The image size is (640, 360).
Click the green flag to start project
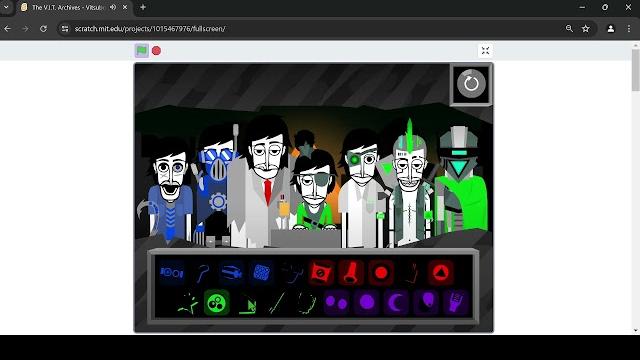(x=142, y=51)
